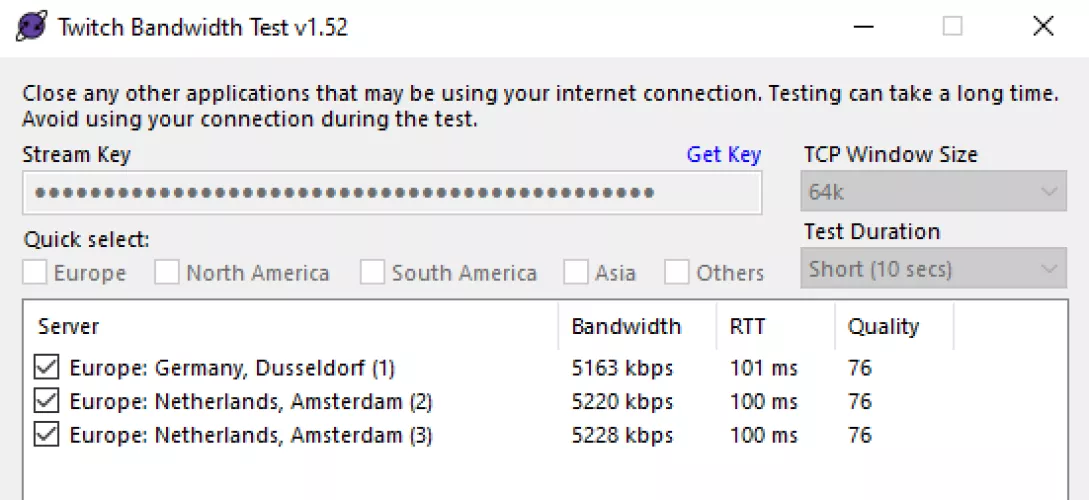
Task: Toggle the Netherlands, Amsterdam (3) server checkbox
Action: pyautogui.click(x=46, y=436)
